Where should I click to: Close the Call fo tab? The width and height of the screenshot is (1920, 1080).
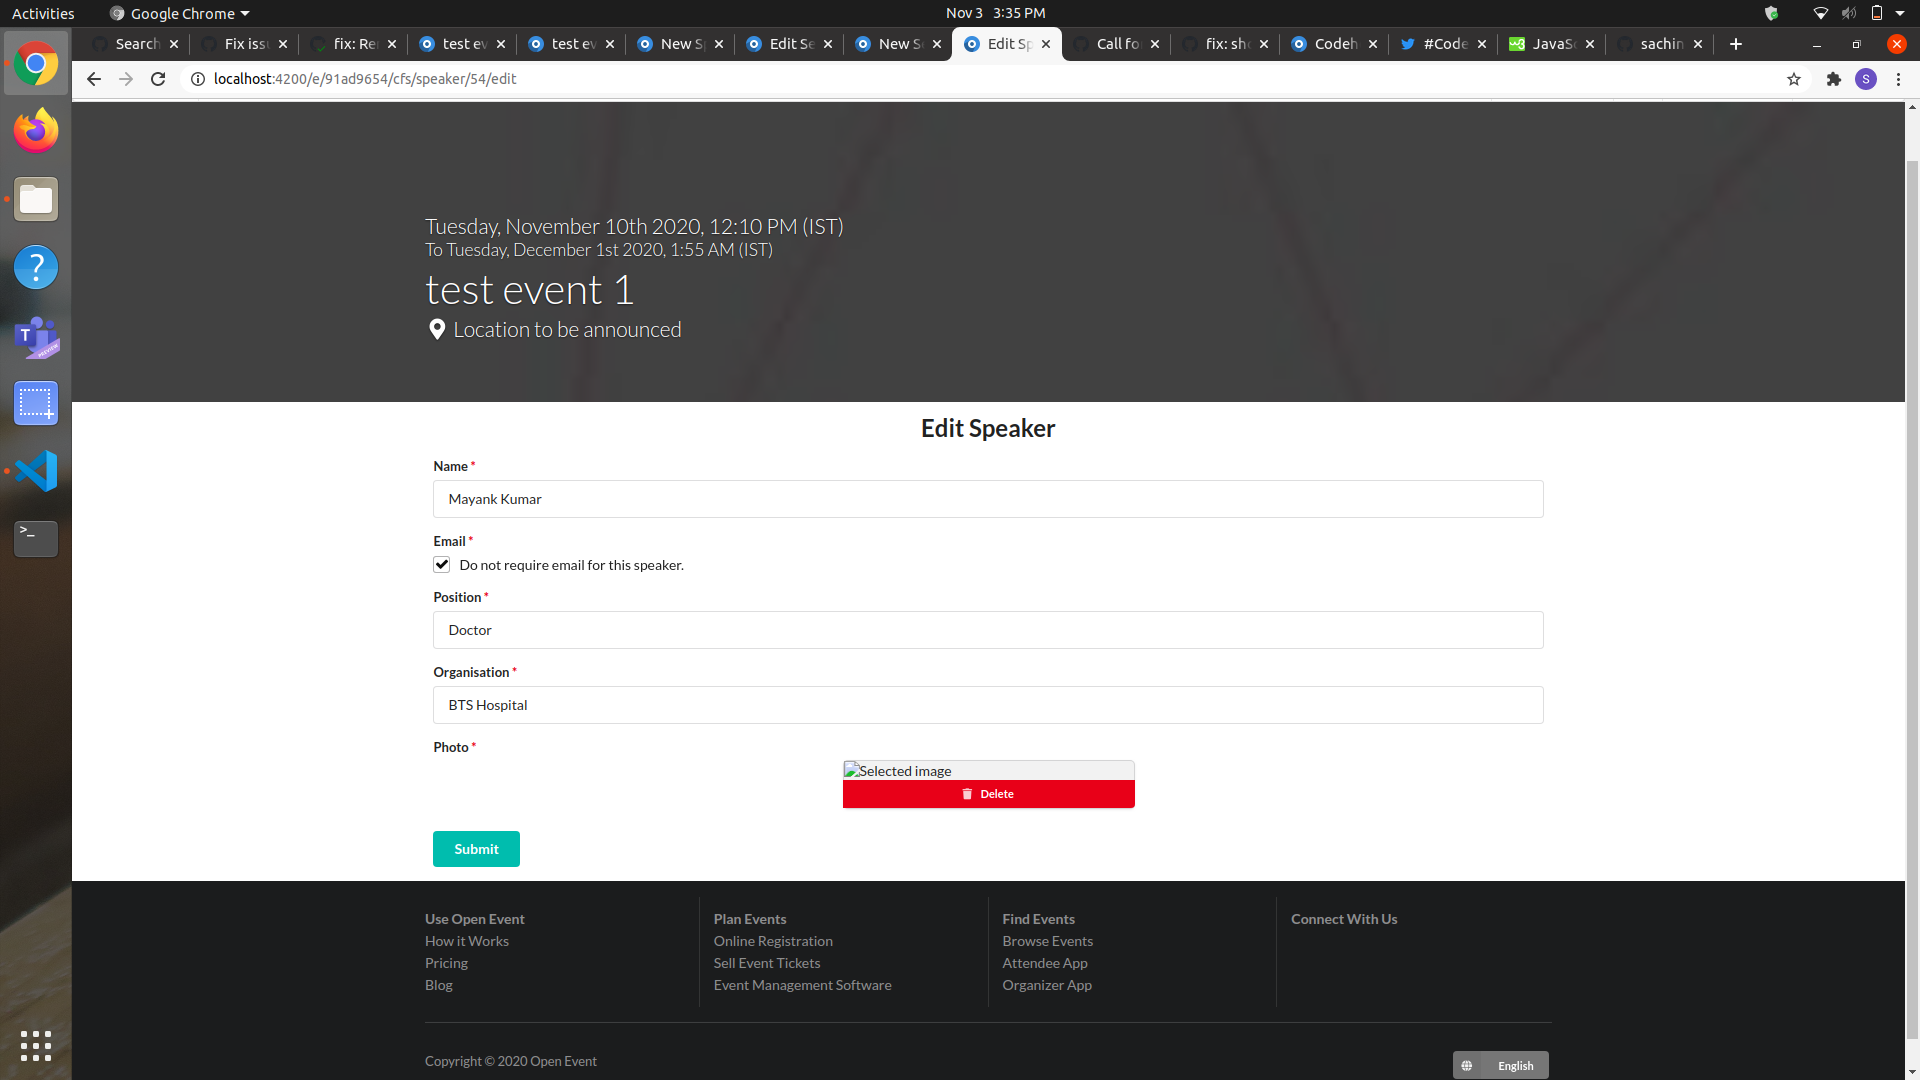click(x=1155, y=44)
